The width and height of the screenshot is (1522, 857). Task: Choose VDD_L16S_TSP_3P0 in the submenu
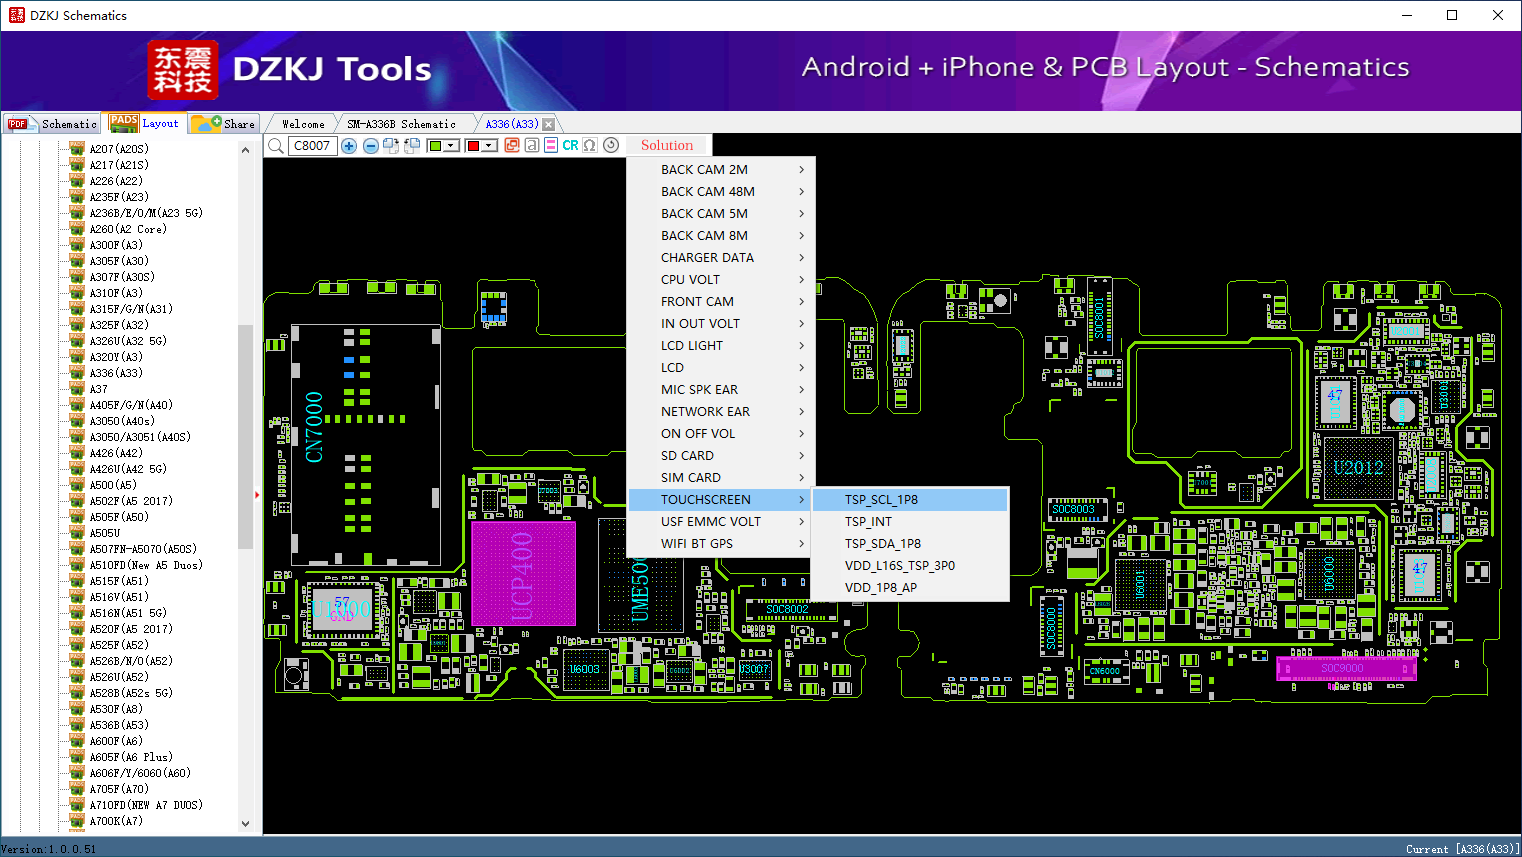910,566
